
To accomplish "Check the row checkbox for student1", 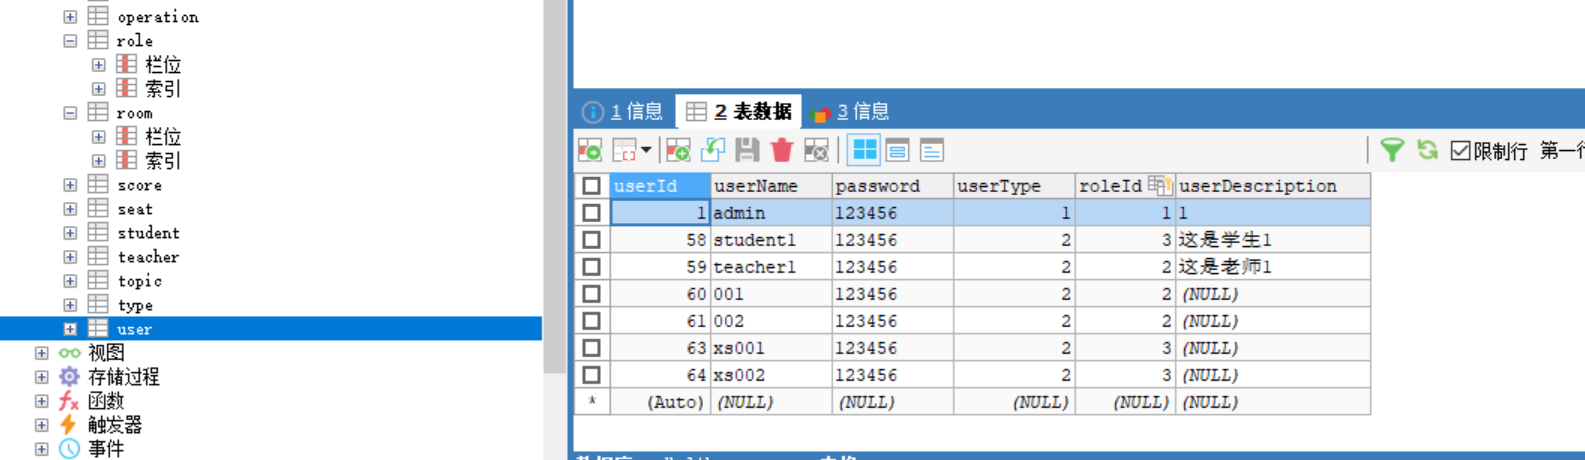I will coord(591,239).
